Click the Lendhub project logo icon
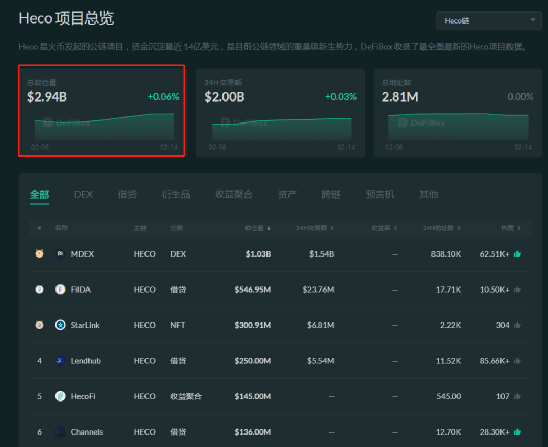The height and width of the screenshot is (447, 548). [60, 361]
